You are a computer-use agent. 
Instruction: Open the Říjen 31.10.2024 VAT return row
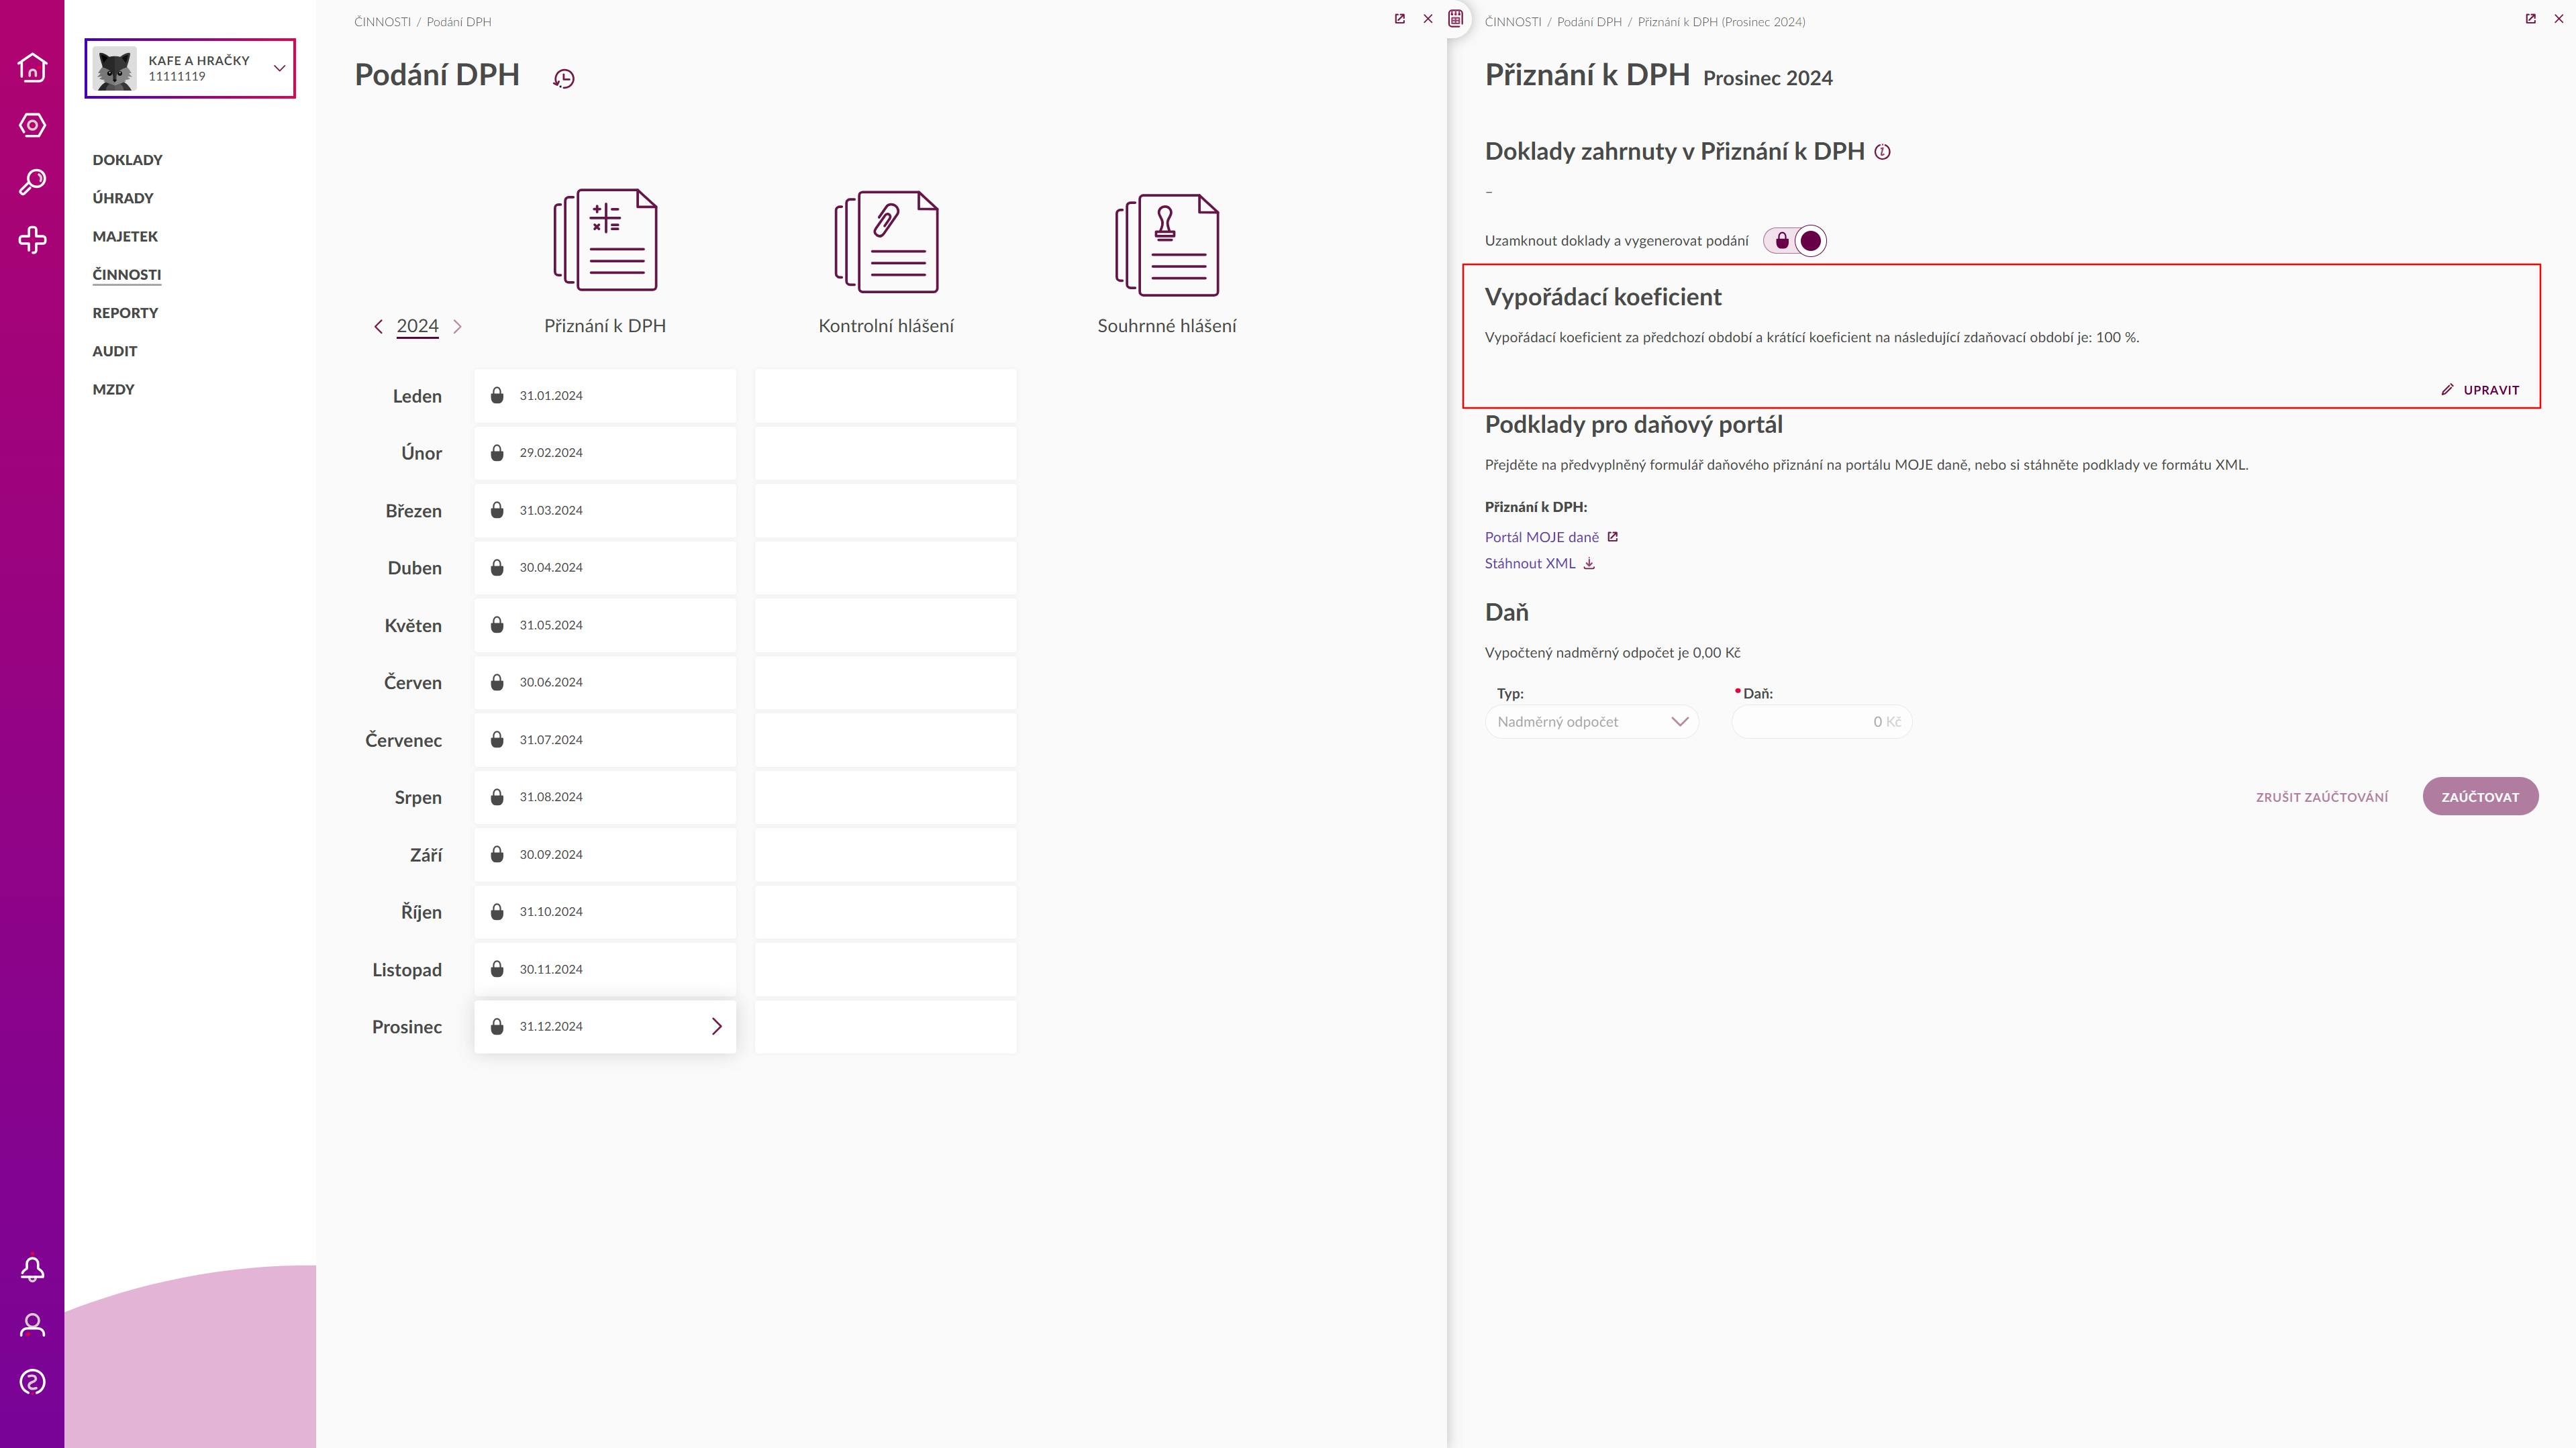tap(605, 912)
